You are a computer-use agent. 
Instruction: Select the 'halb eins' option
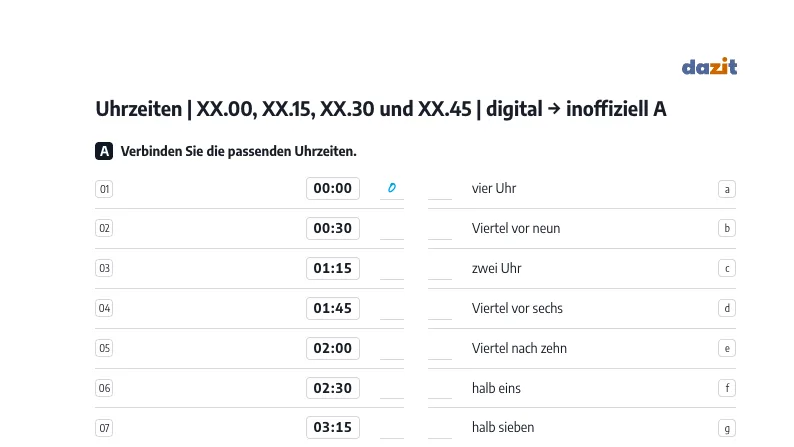point(496,388)
